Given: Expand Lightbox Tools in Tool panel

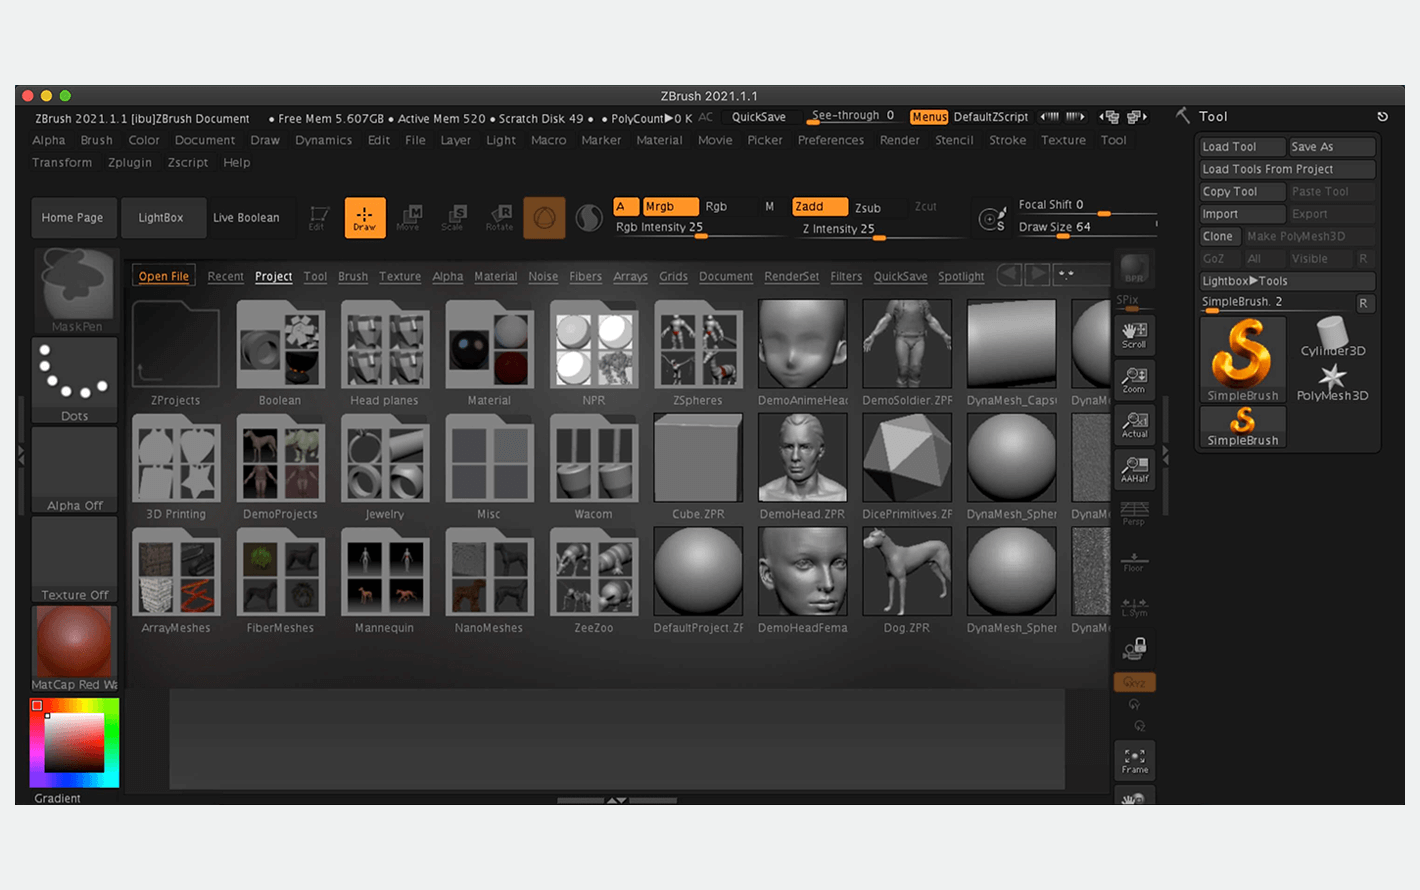Looking at the screenshot, I should coord(1287,281).
